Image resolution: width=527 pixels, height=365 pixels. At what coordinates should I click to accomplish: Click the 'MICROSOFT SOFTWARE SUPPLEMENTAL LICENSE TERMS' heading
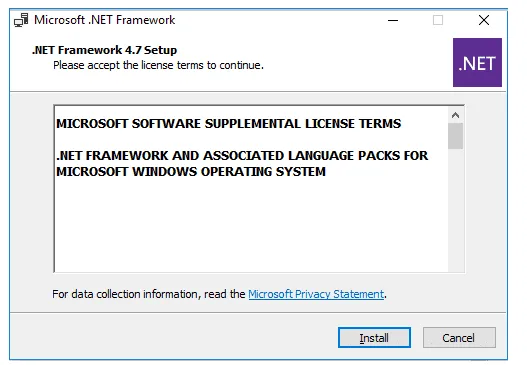pos(229,124)
